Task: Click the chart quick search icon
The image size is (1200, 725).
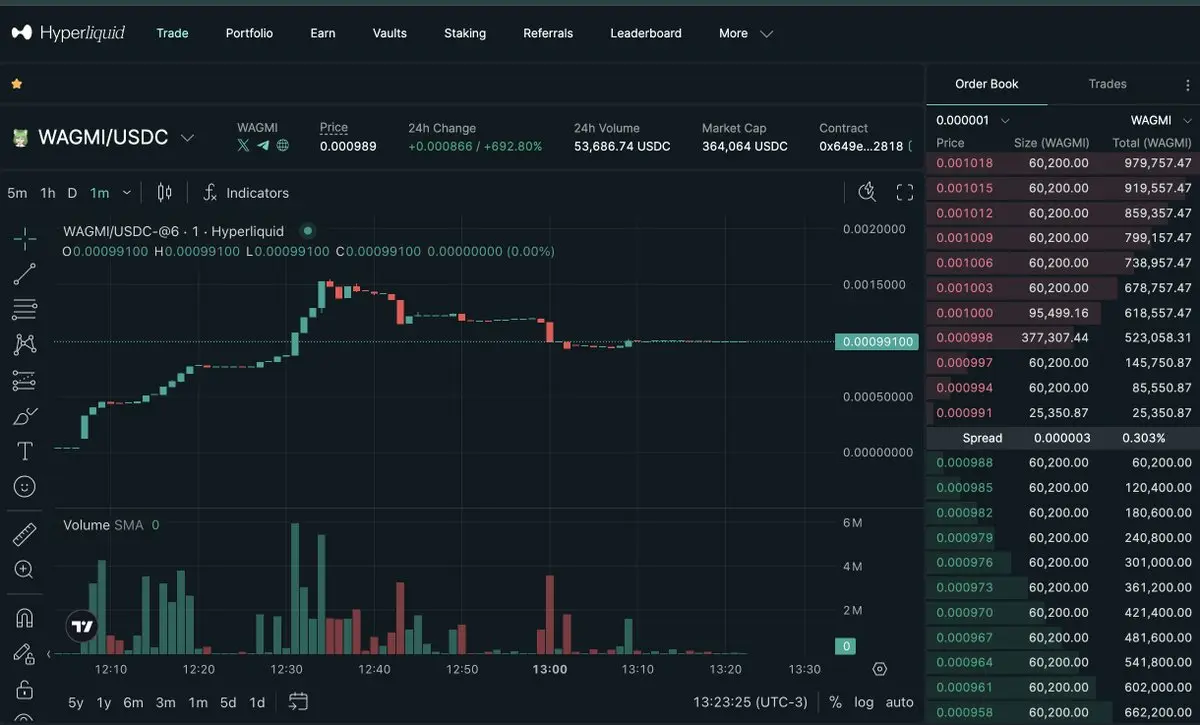Action: pyautogui.click(x=867, y=192)
